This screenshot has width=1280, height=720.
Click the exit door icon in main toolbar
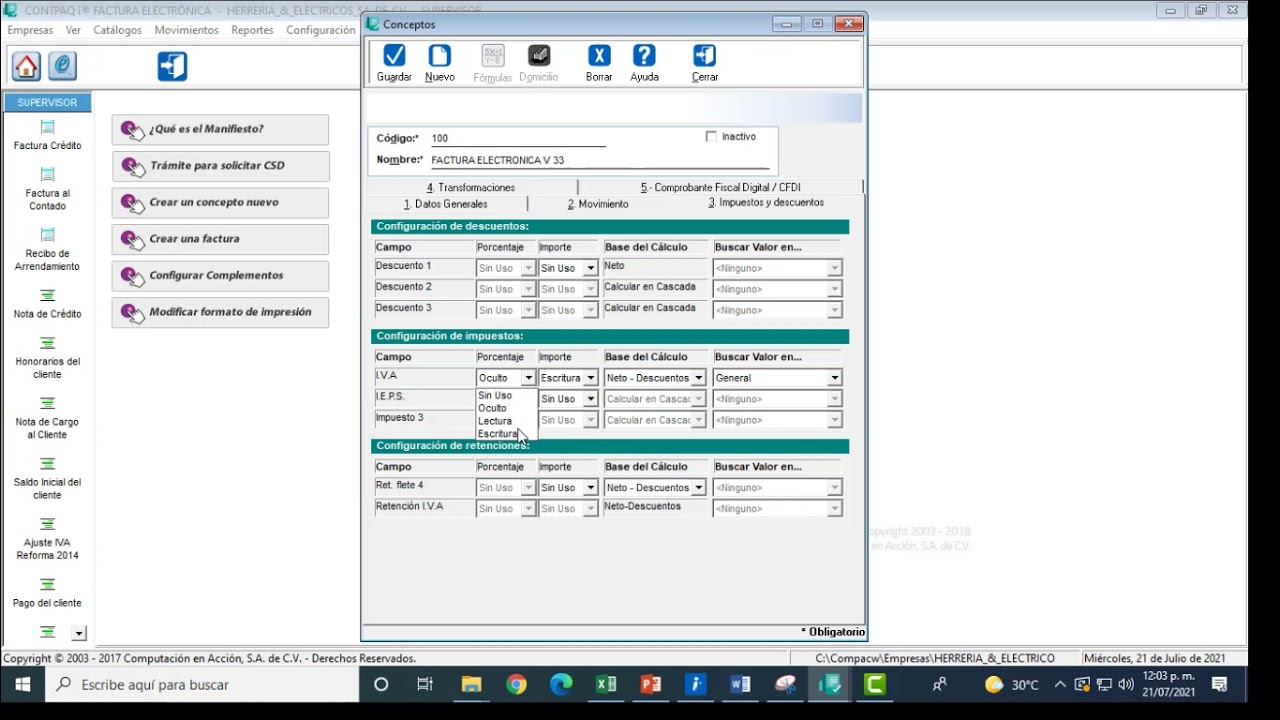tap(172, 66)
